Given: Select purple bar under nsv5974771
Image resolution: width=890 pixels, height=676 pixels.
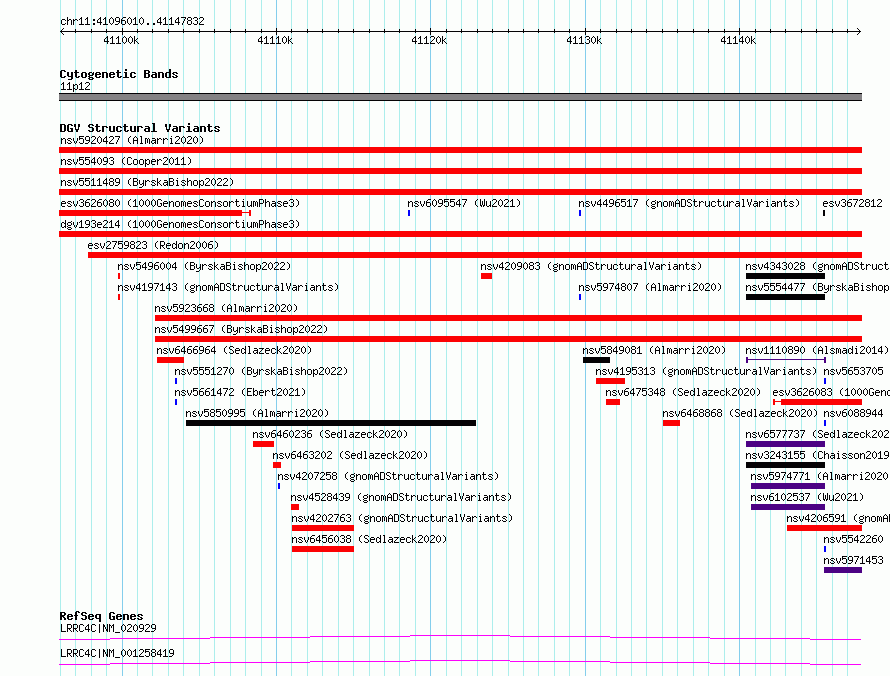Looking at the screenshot, I should coord(788,486).
